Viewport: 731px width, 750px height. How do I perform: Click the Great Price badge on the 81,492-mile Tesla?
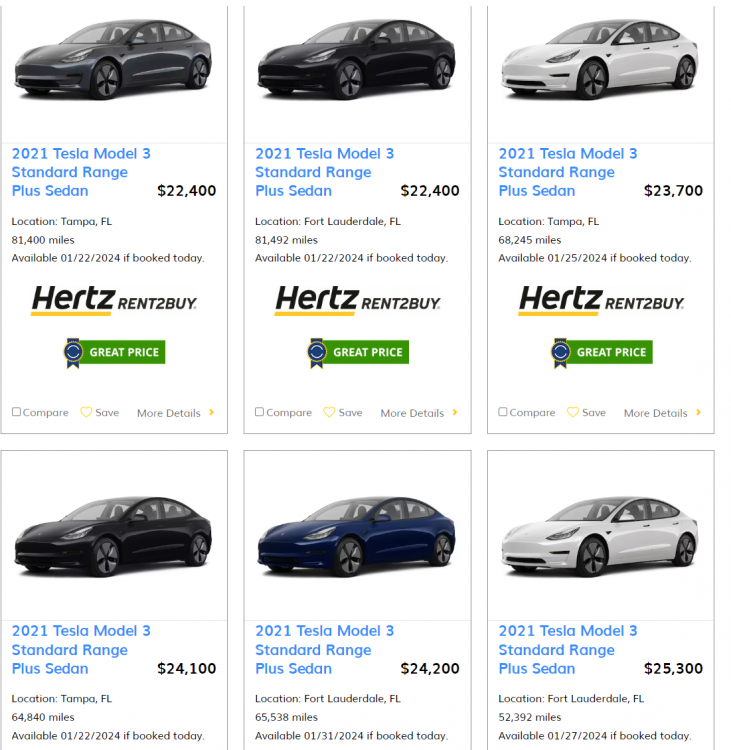pos(358,352)
